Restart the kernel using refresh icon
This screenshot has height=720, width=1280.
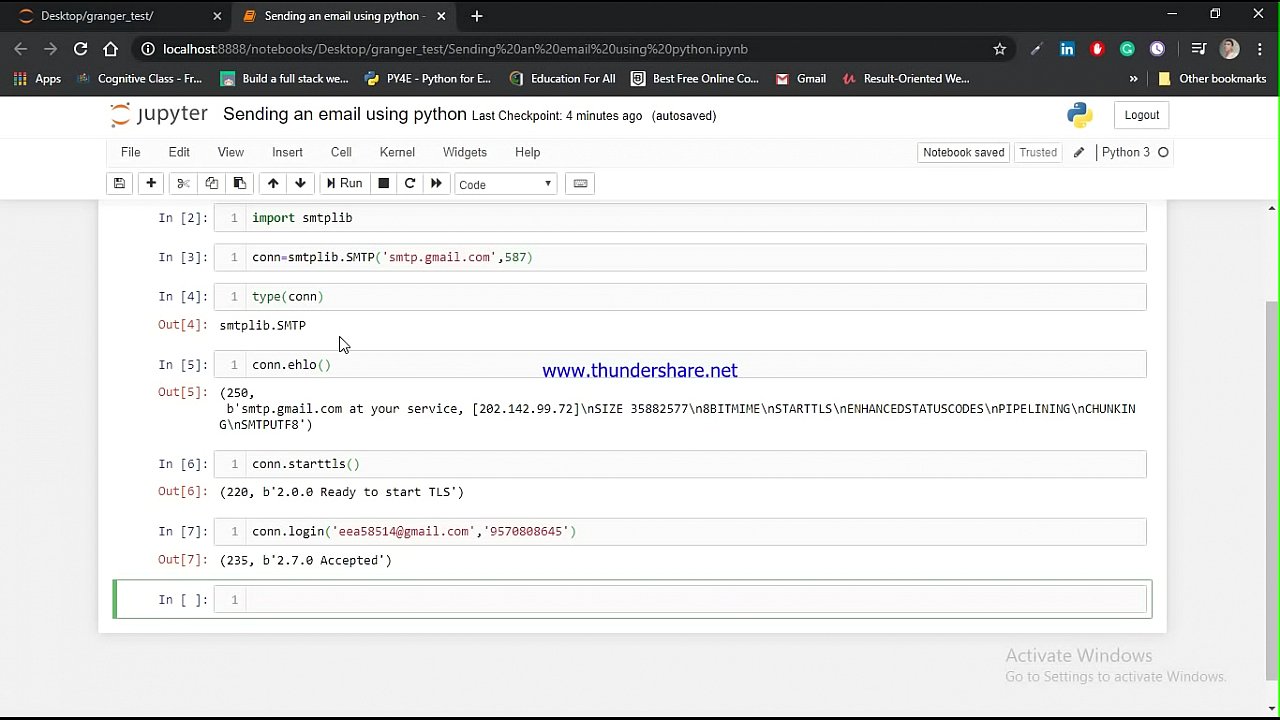point(410,183)
